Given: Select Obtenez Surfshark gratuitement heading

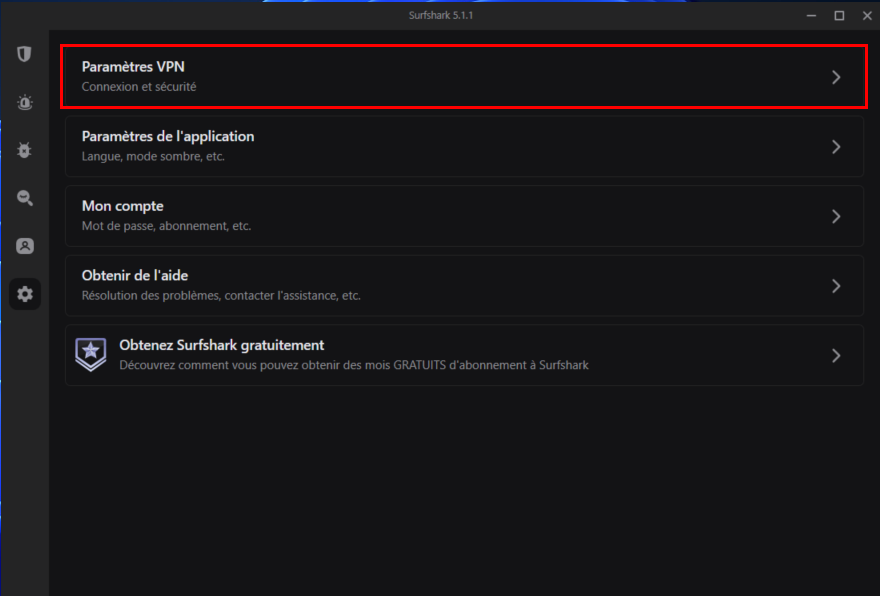Looking at the screenshot, I should [x=222, y=345].
